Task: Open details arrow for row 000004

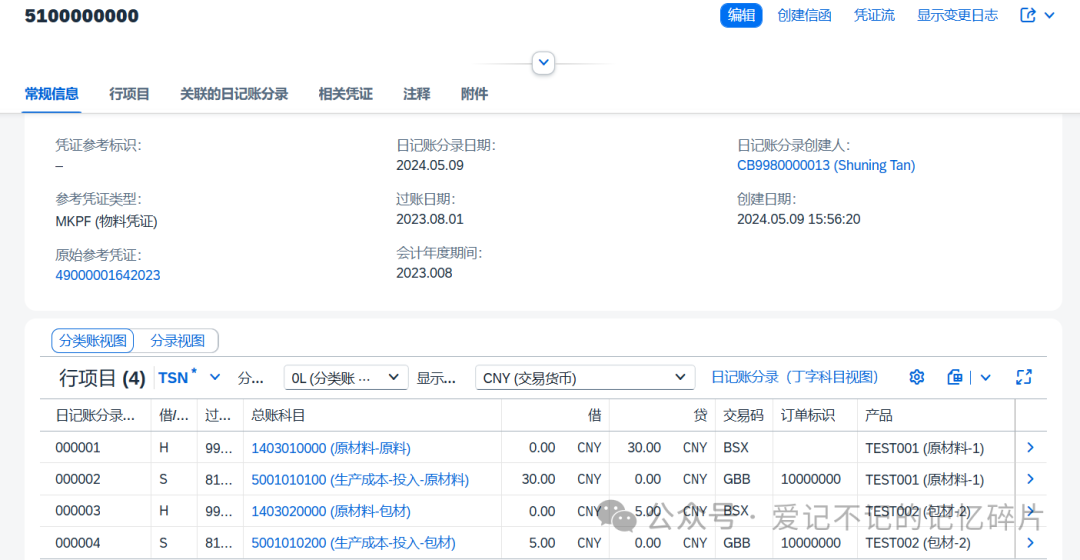Action: click(x=1030, y=543)
